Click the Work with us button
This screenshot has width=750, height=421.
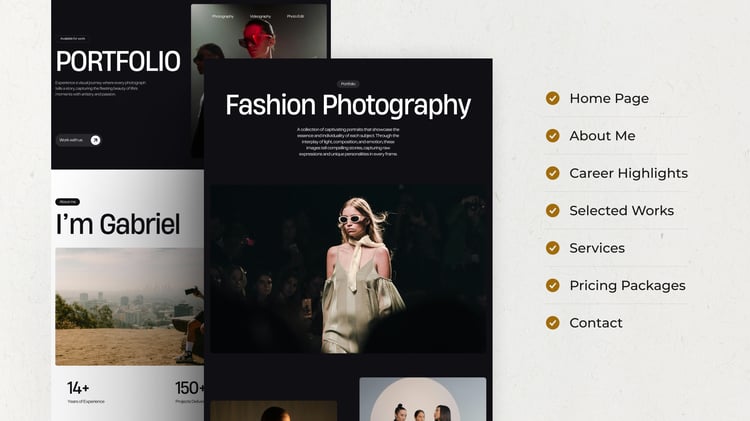pos(78,140)
